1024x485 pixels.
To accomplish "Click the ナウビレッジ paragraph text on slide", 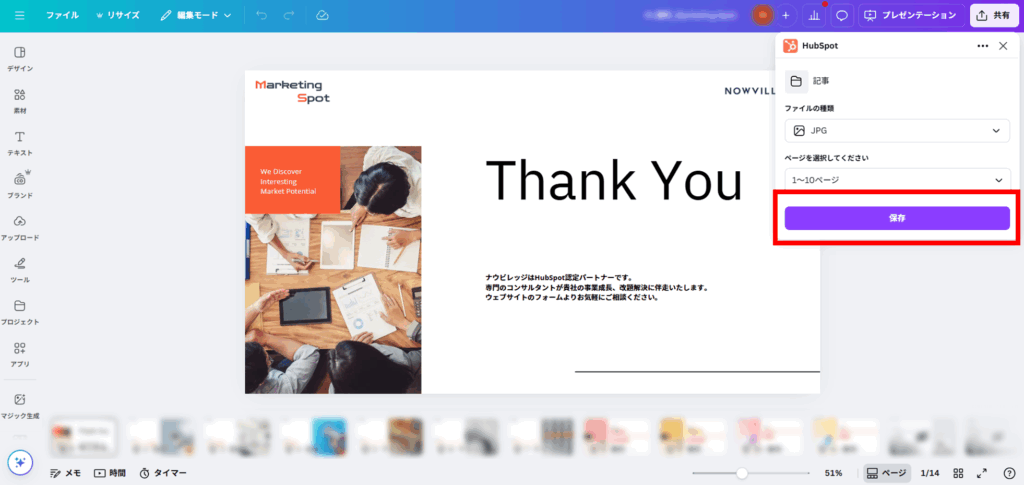I will [x=597, y=287].
